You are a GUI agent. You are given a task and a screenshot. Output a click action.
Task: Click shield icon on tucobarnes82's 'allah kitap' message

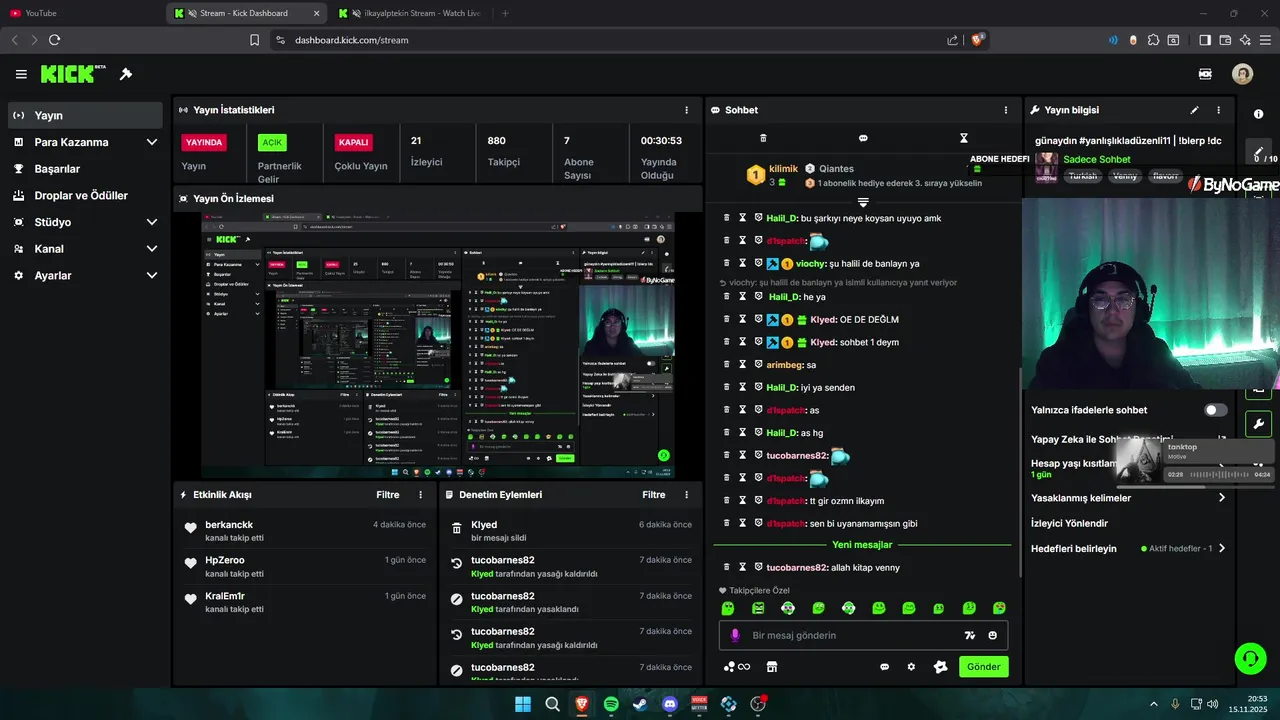(x=758, y=567)
